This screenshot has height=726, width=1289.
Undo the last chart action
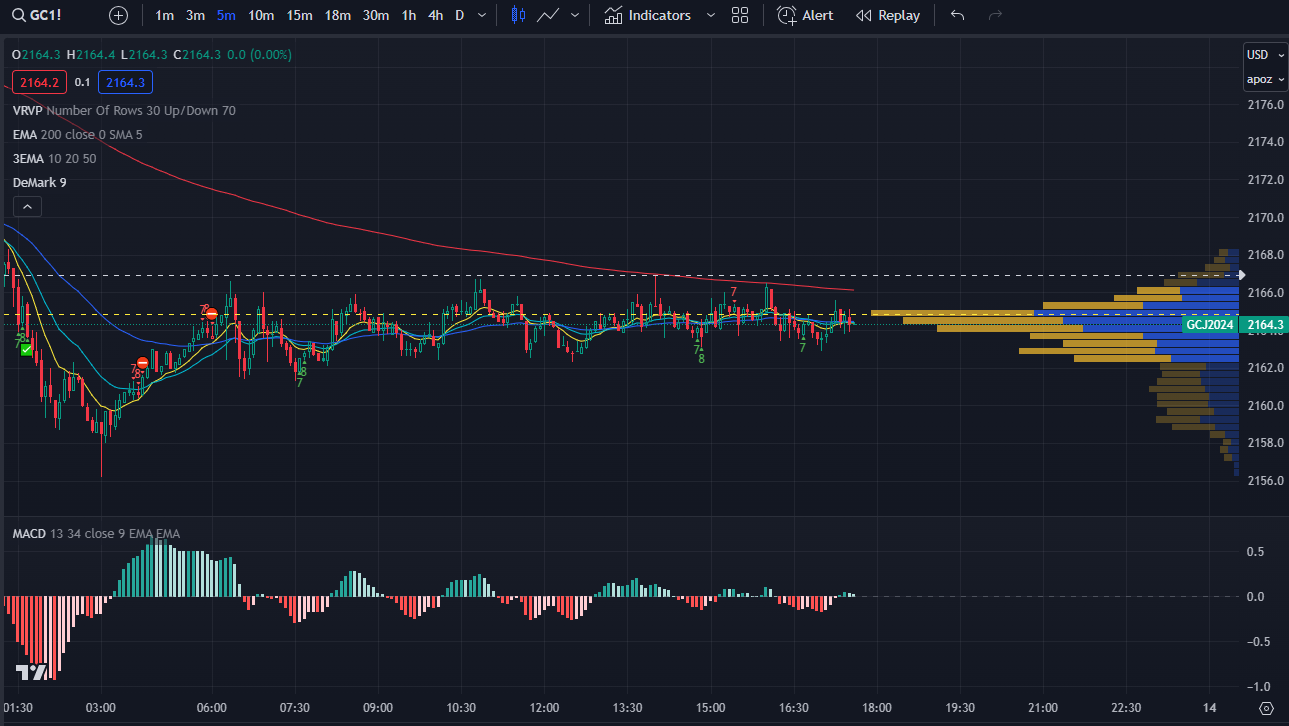pyautogui.click(x=957, y=15)
